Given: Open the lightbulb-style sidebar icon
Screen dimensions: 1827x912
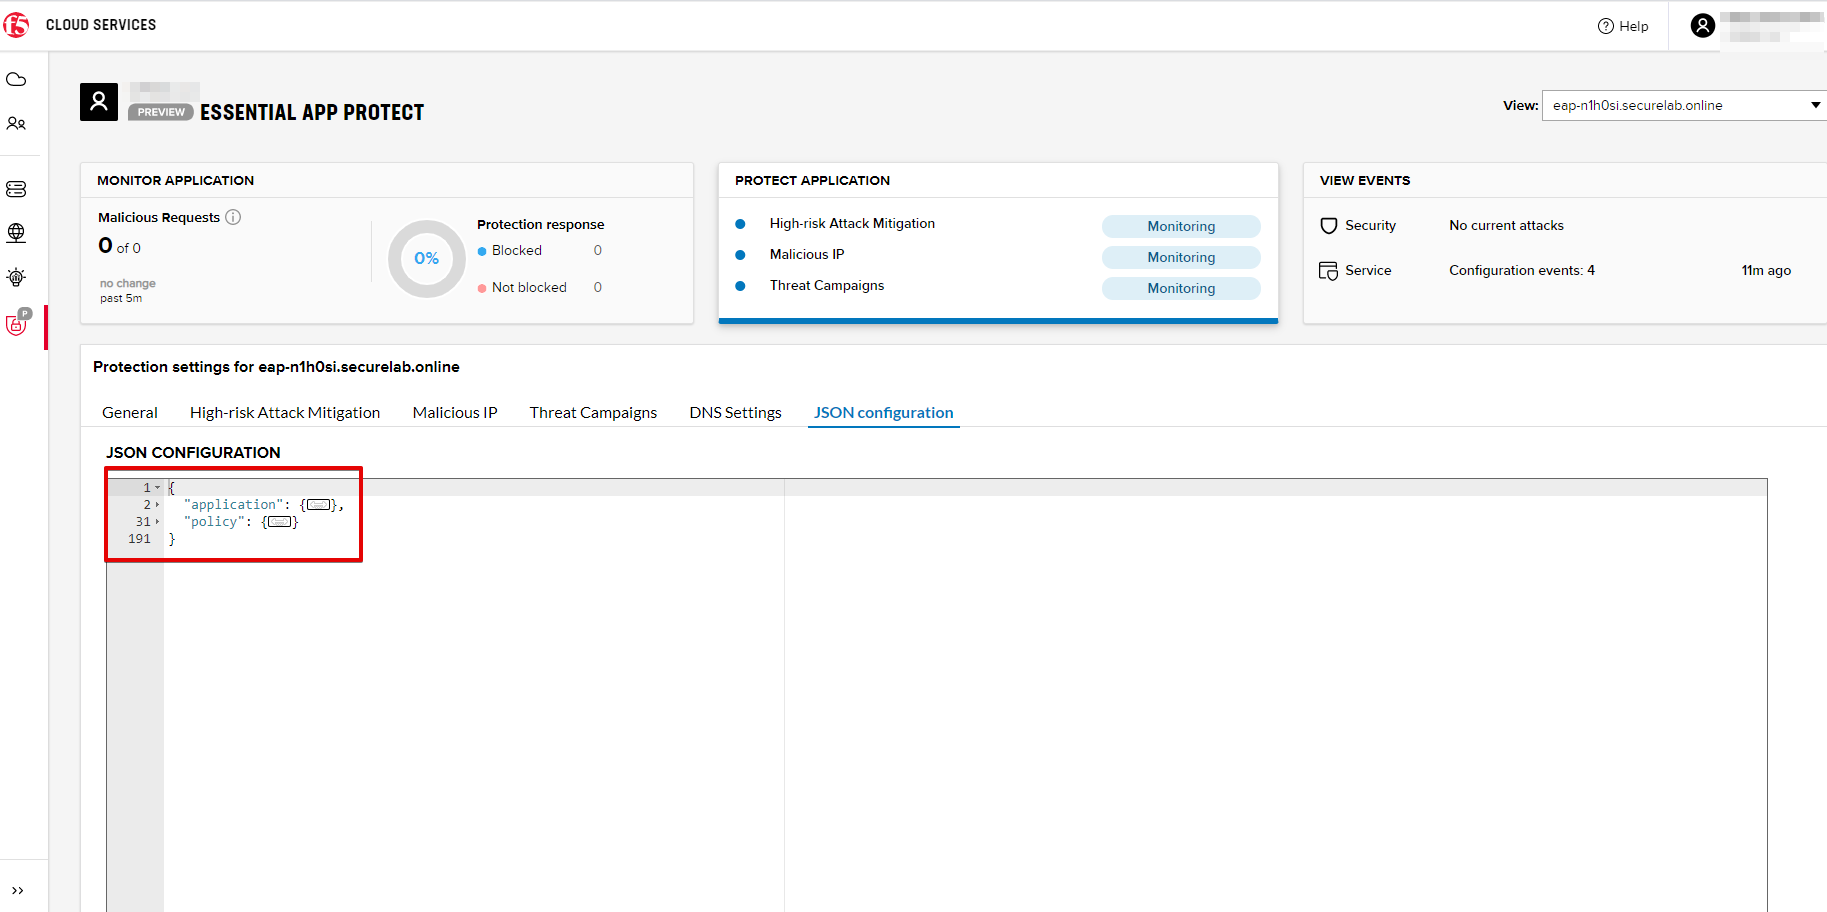Looking at the screenshot, I should click(16, 277).
